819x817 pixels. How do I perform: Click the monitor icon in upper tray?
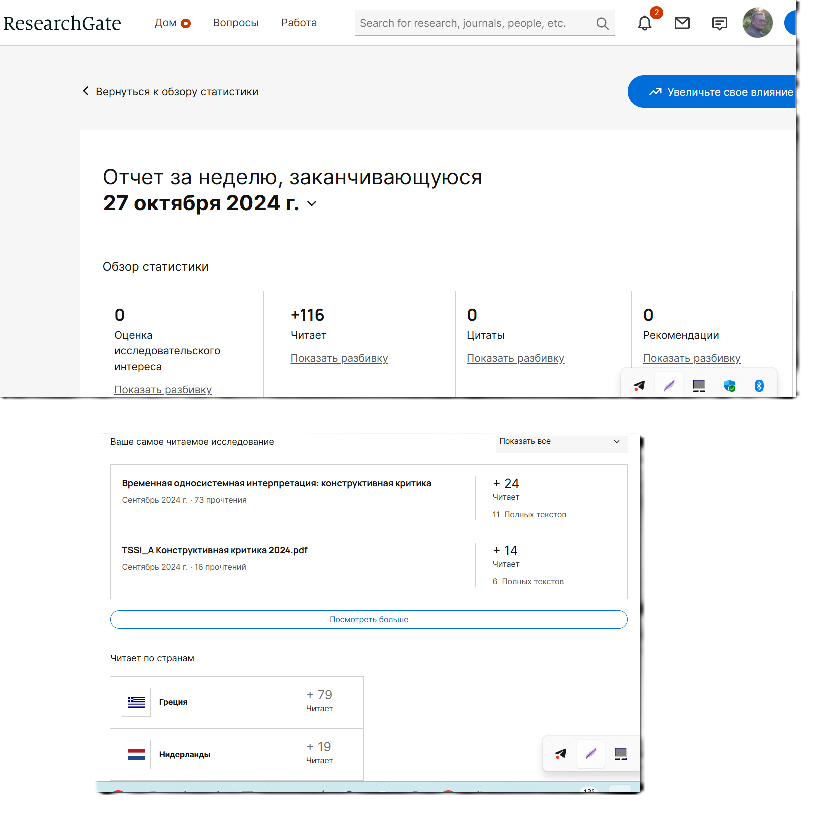(699, 386)
